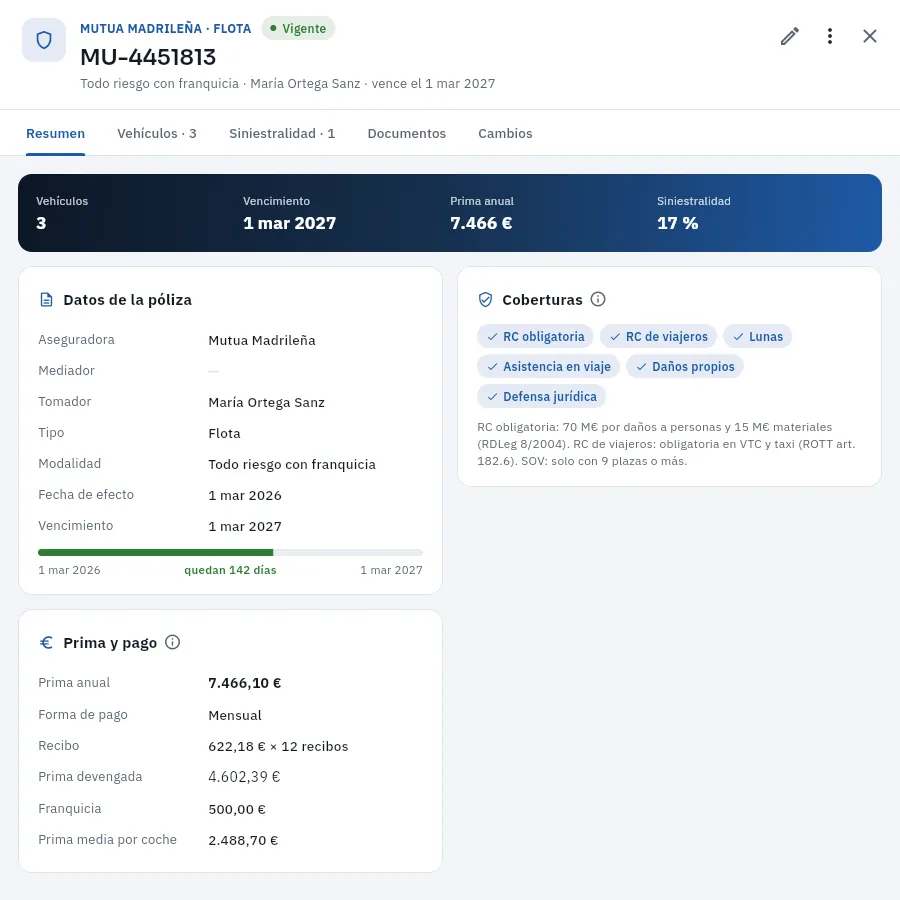Click the Modalidad value Todo riesgo con franquicia
This screenshot has width=900, height=900.
[292, 464]
